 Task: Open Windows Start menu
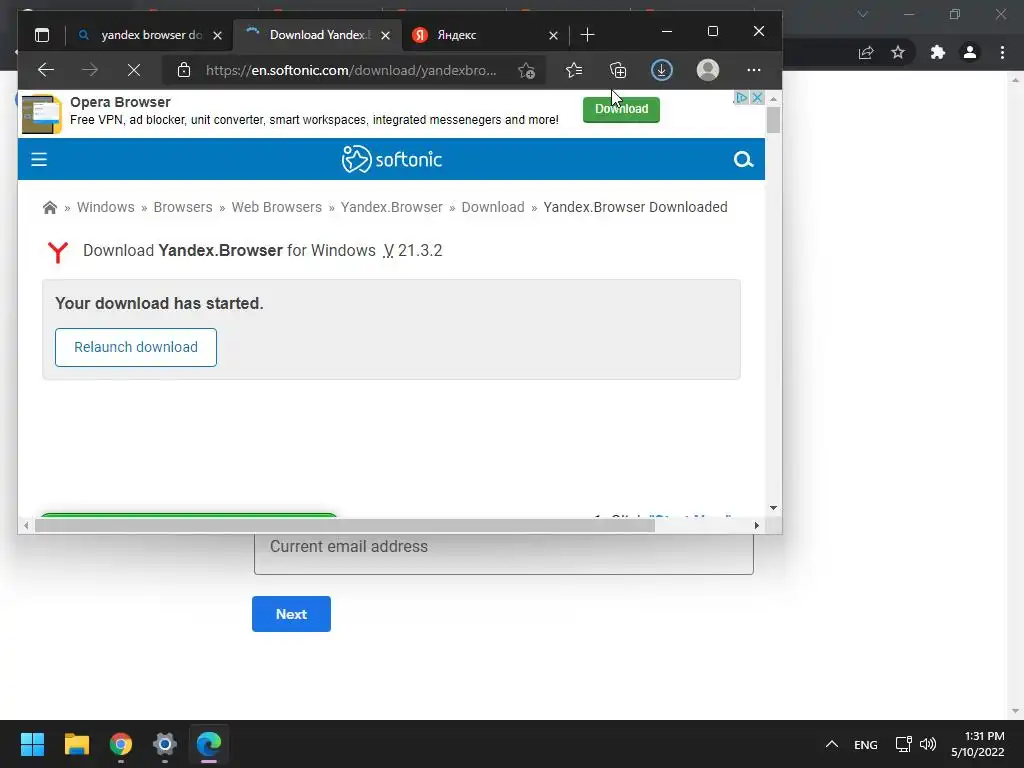coord(32,744)
